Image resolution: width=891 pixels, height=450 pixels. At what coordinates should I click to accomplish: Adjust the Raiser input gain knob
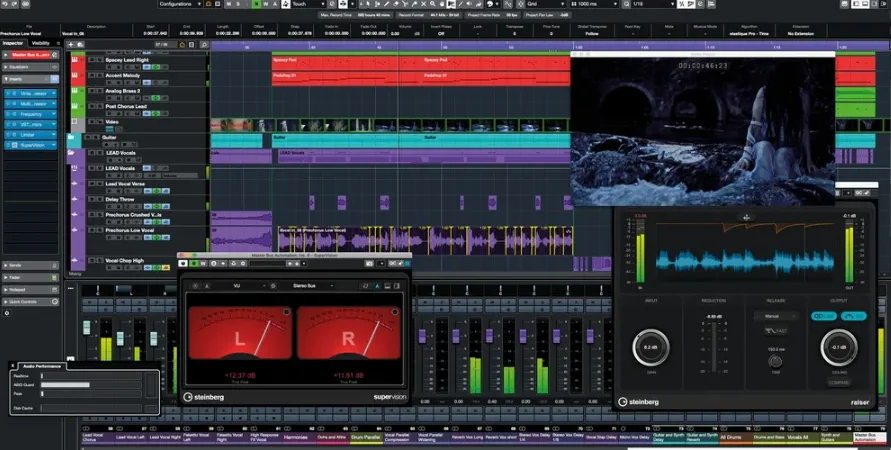point(651,347)
